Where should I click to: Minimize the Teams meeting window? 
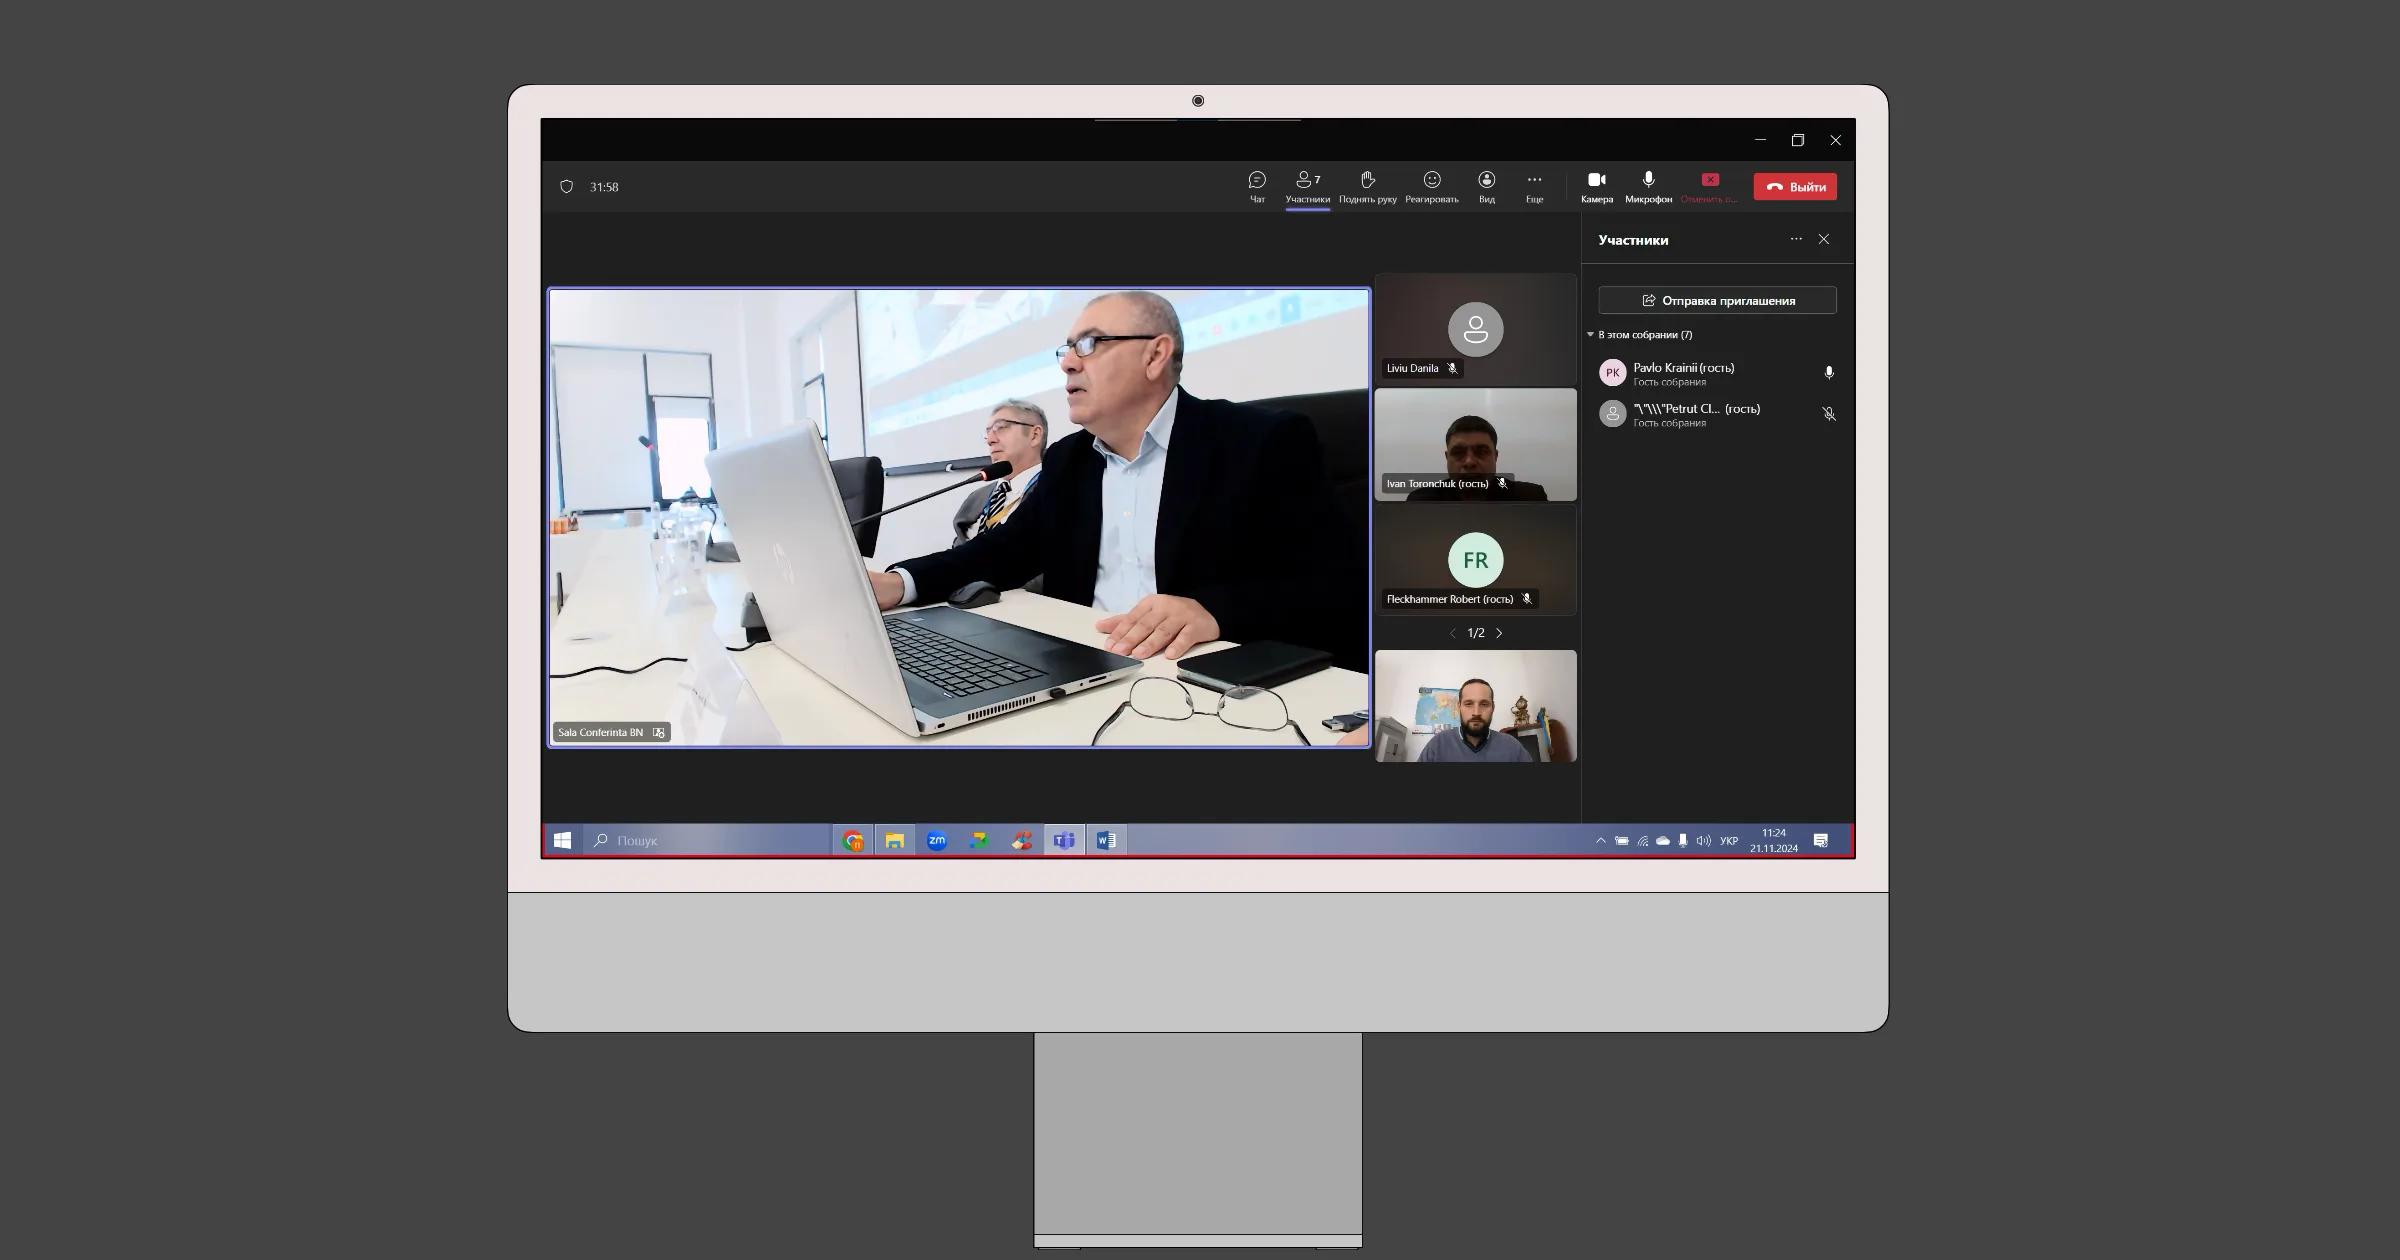click(x=1760, y=140)
